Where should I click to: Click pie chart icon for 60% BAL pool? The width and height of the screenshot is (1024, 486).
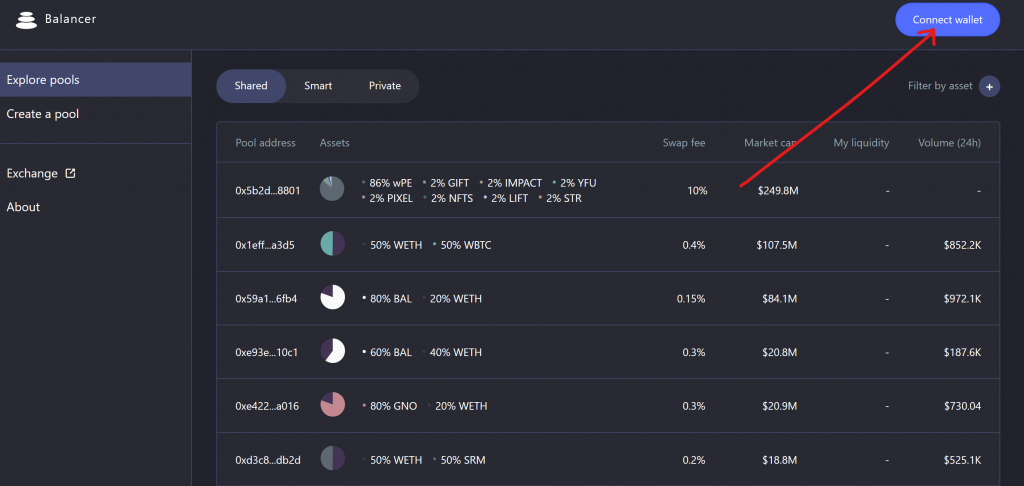pos(332,351)
